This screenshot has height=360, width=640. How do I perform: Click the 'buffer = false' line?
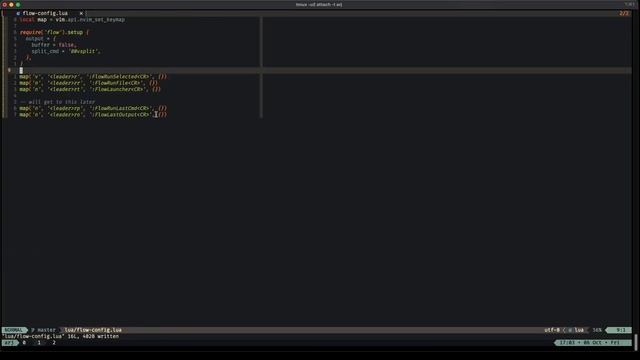pos(54,45)
